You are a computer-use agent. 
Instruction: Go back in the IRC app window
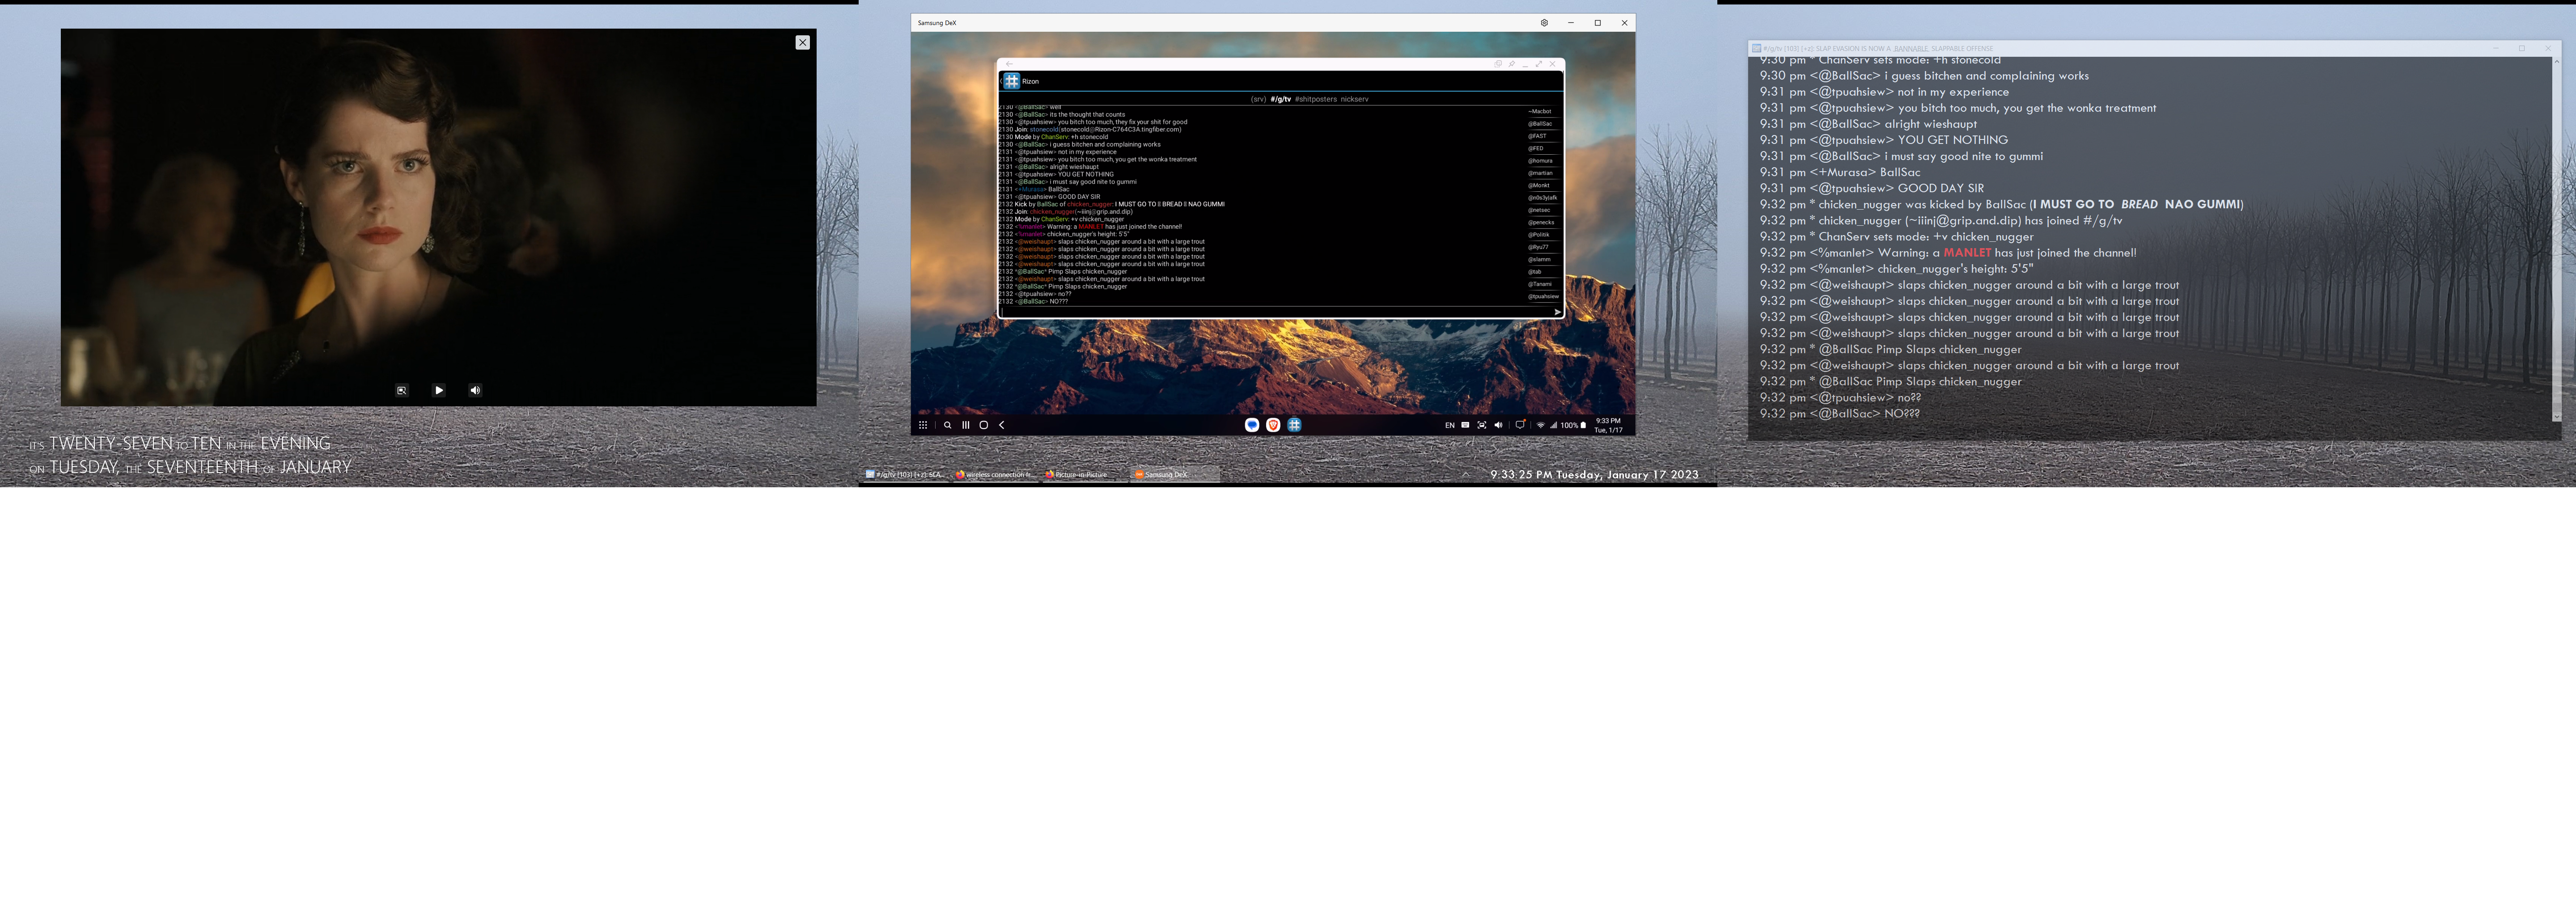pos(1009,64)
